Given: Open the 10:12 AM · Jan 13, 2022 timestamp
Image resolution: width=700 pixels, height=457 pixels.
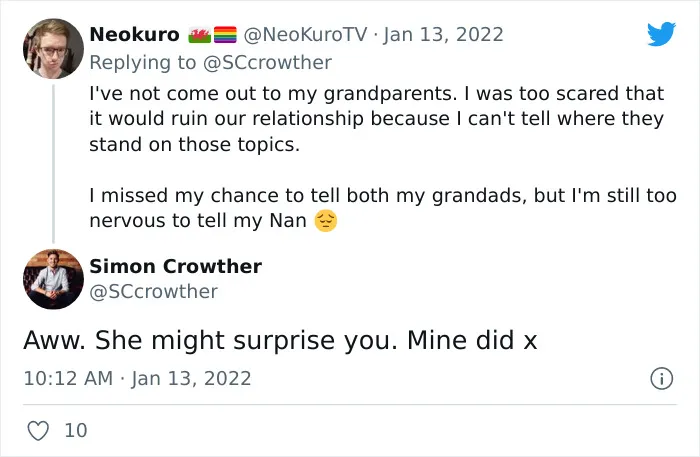Looking at the screenshot, I should coord(138,378).
